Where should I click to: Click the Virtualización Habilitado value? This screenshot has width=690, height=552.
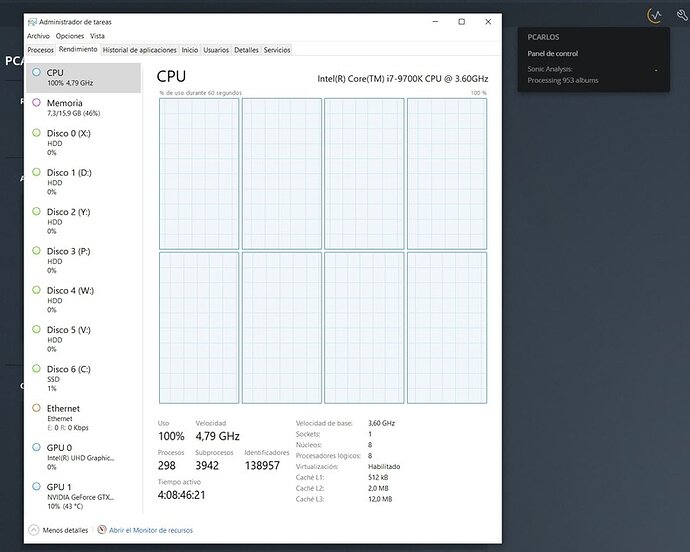point(384,467)
